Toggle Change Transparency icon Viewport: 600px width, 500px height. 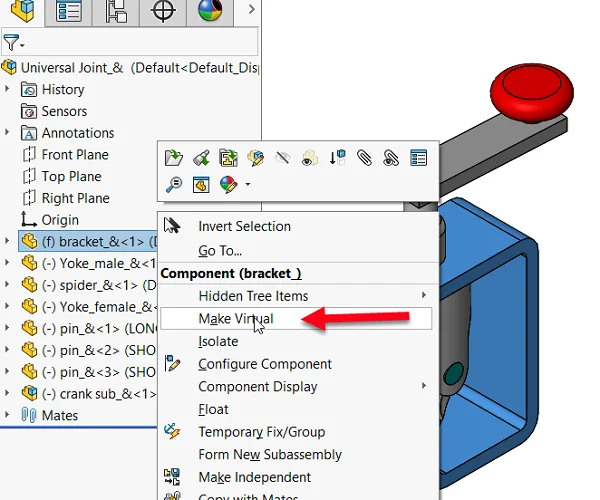point(310,158)
